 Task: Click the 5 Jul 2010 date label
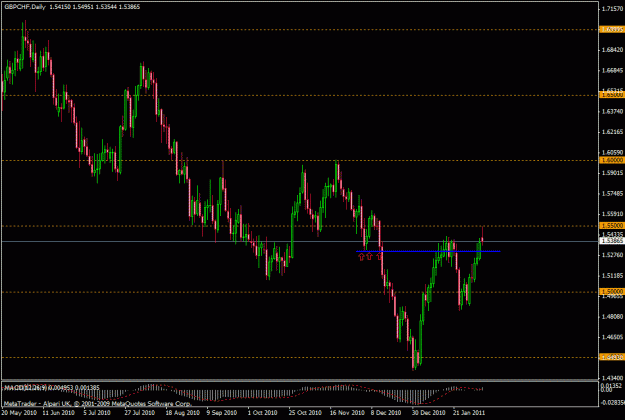[x=97, y=413]
